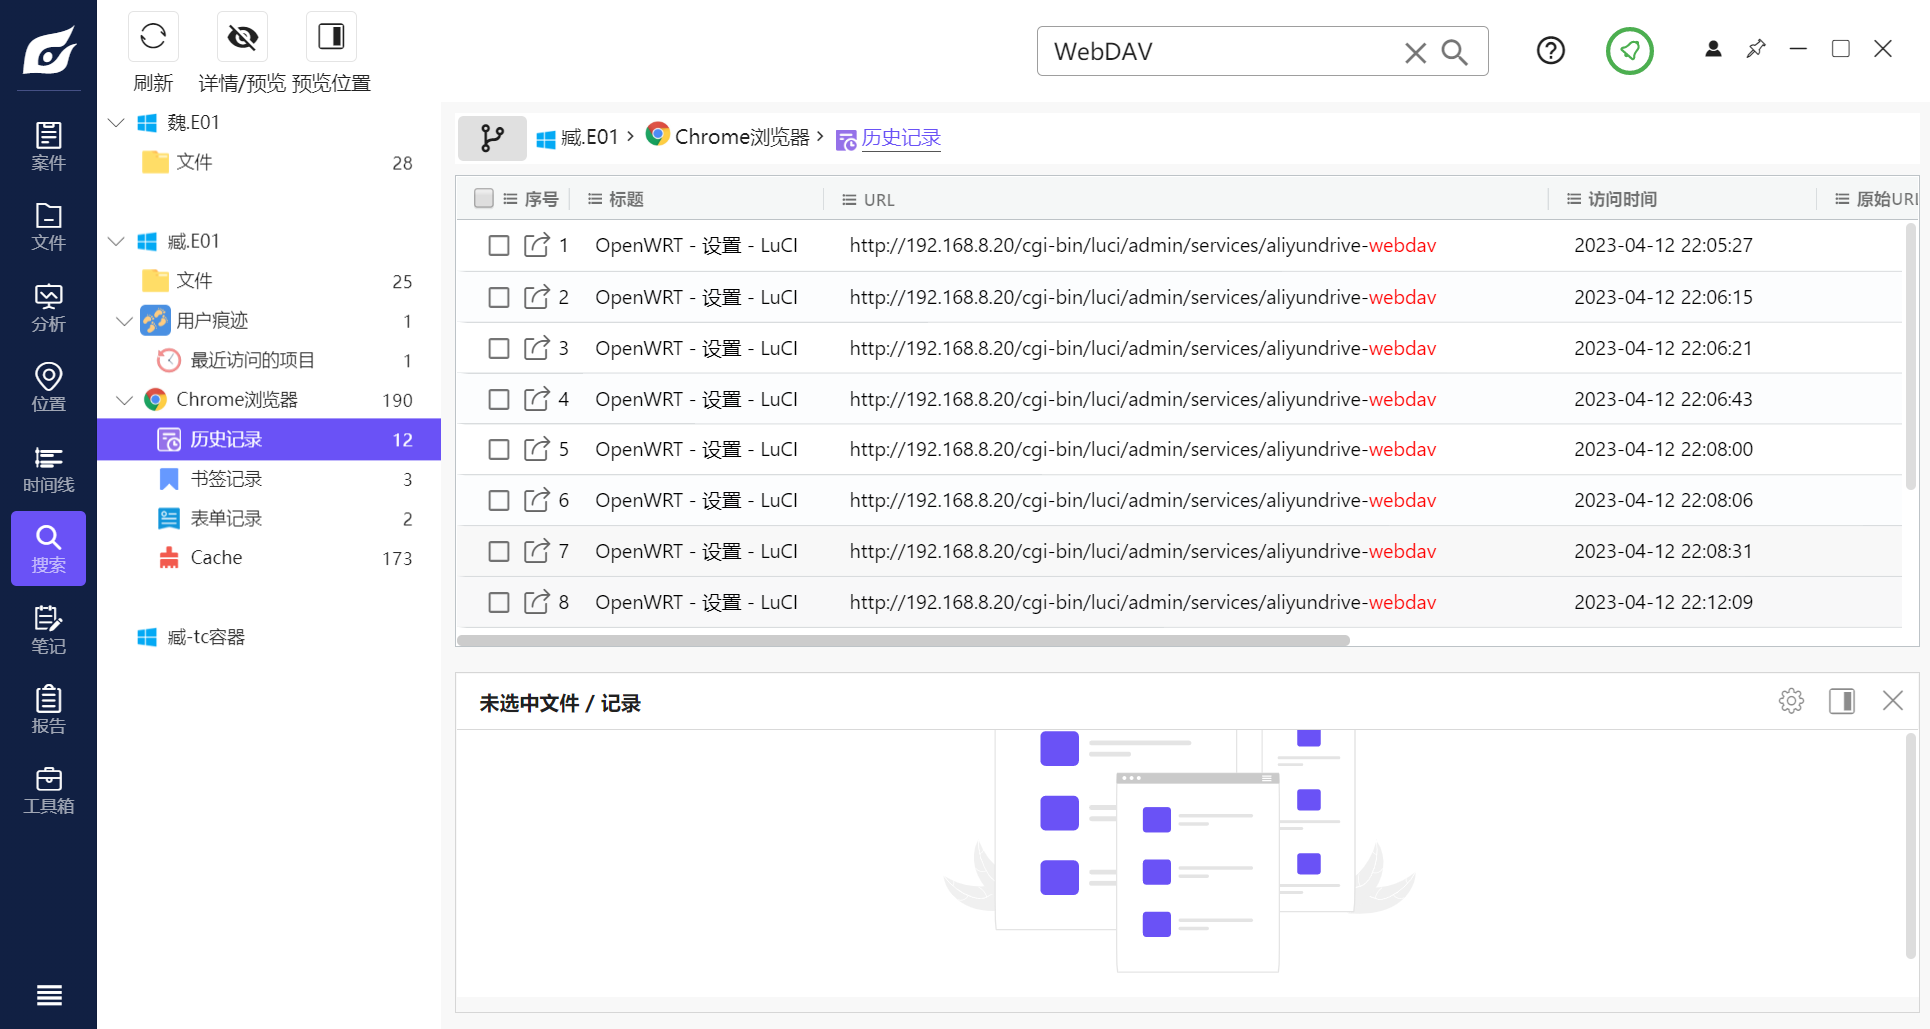Click 历史记录 breadcrumb link

(901, 138)
